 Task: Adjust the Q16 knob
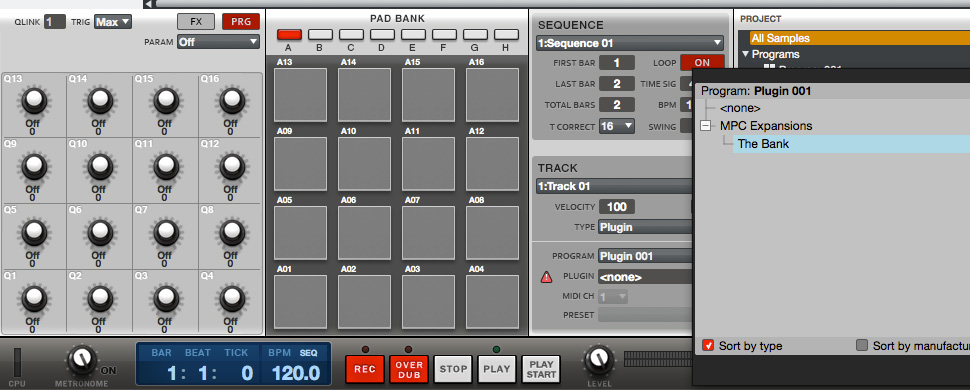click(x=232, y=101)
